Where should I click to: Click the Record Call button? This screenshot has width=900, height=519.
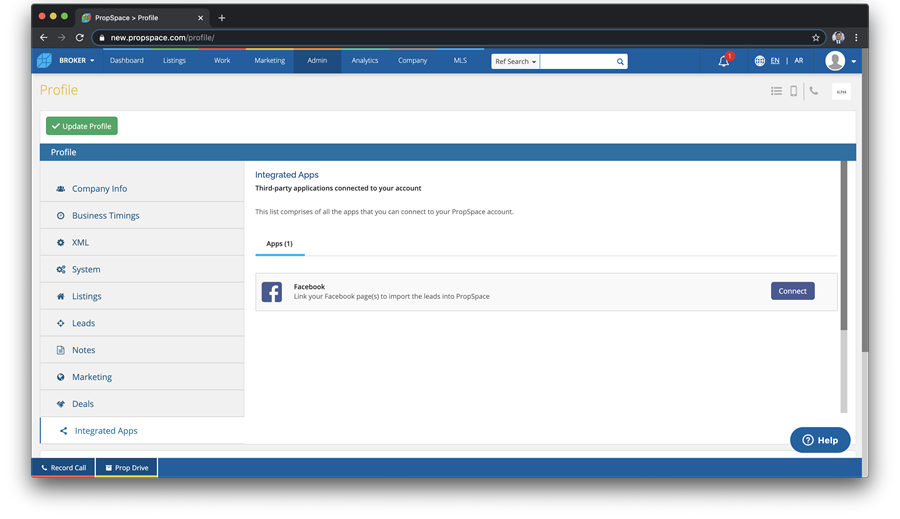(64, 468)
